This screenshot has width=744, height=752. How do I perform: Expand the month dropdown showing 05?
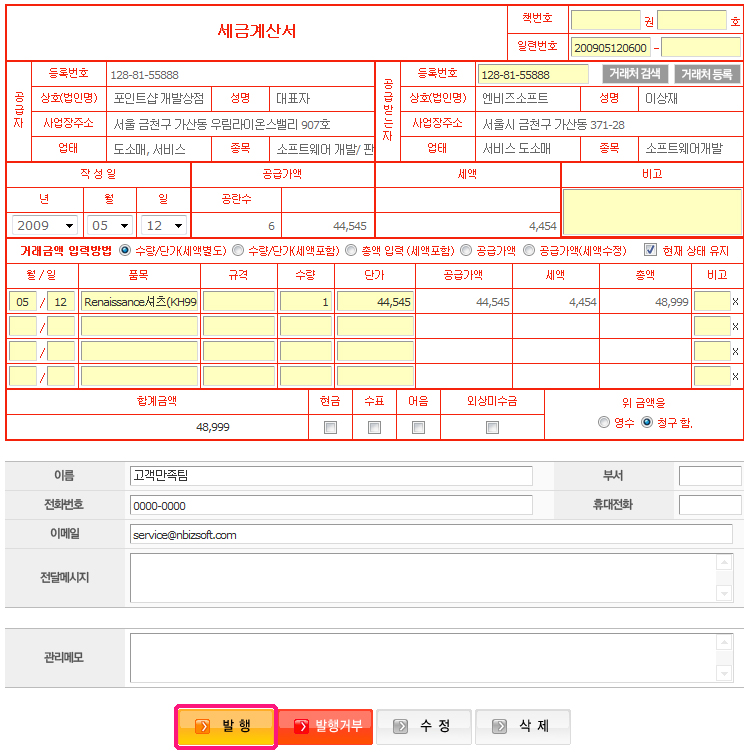click(109, 226)
